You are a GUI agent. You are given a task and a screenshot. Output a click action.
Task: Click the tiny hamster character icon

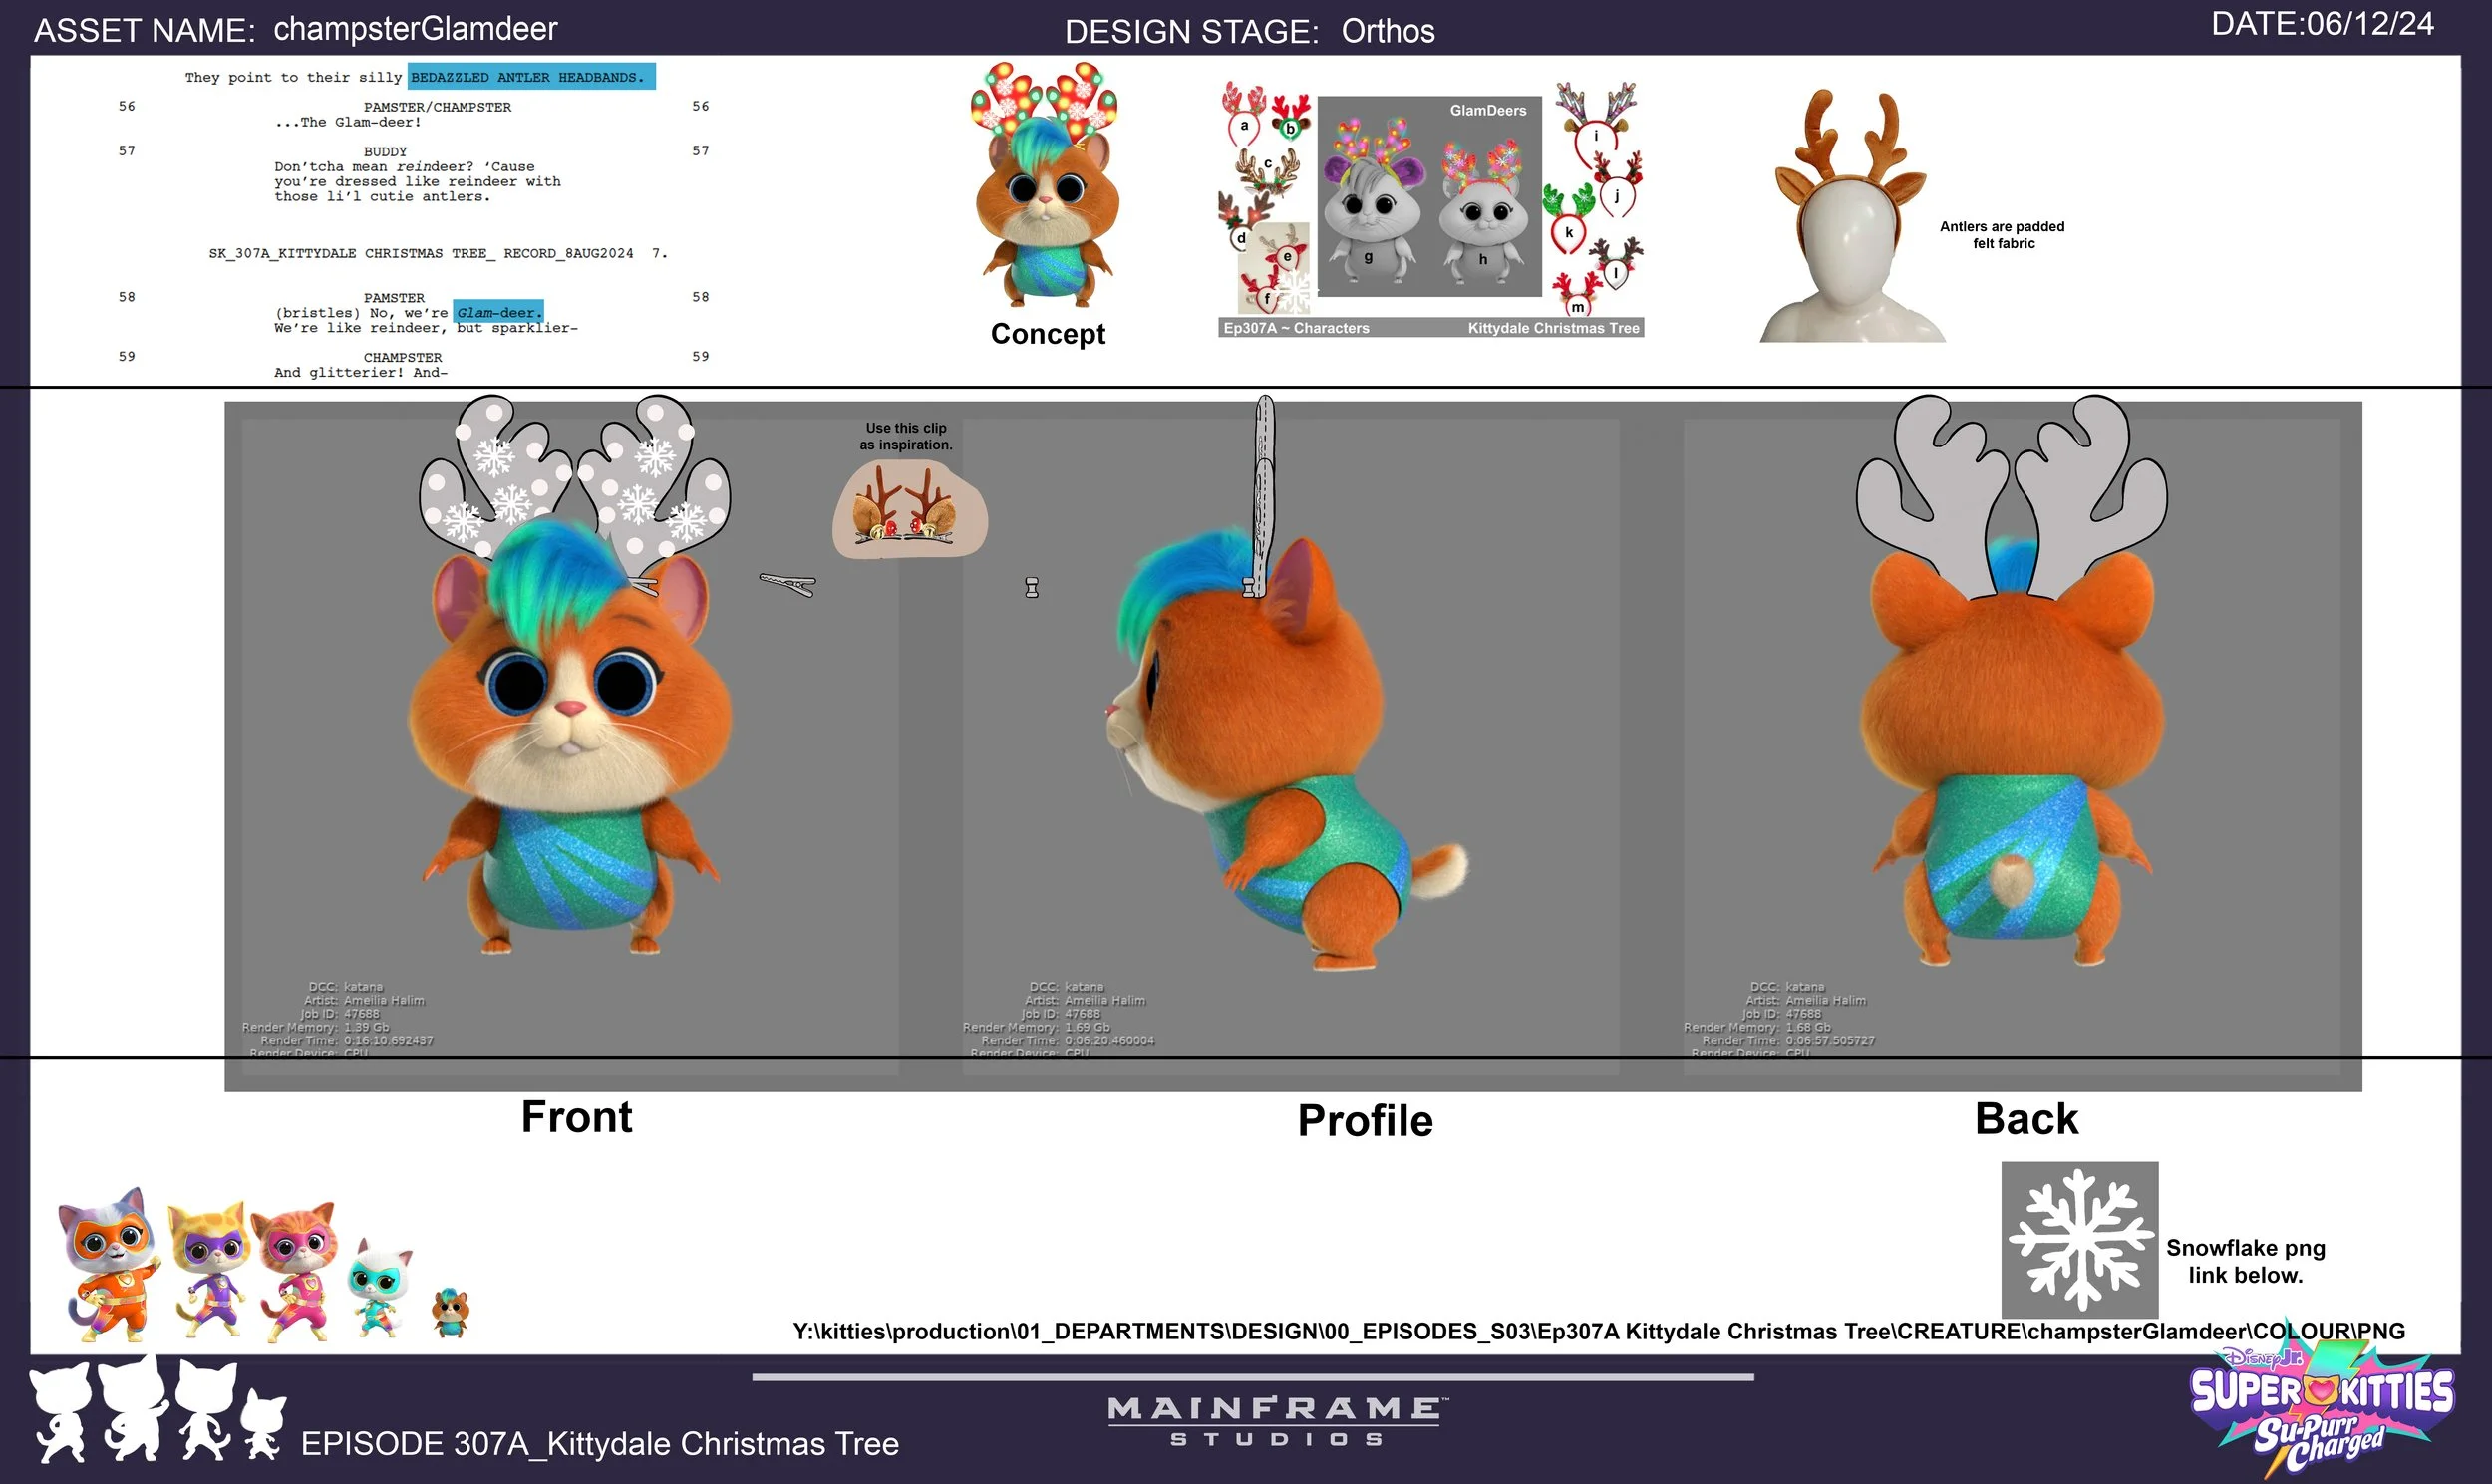(x=450, y=1313)
